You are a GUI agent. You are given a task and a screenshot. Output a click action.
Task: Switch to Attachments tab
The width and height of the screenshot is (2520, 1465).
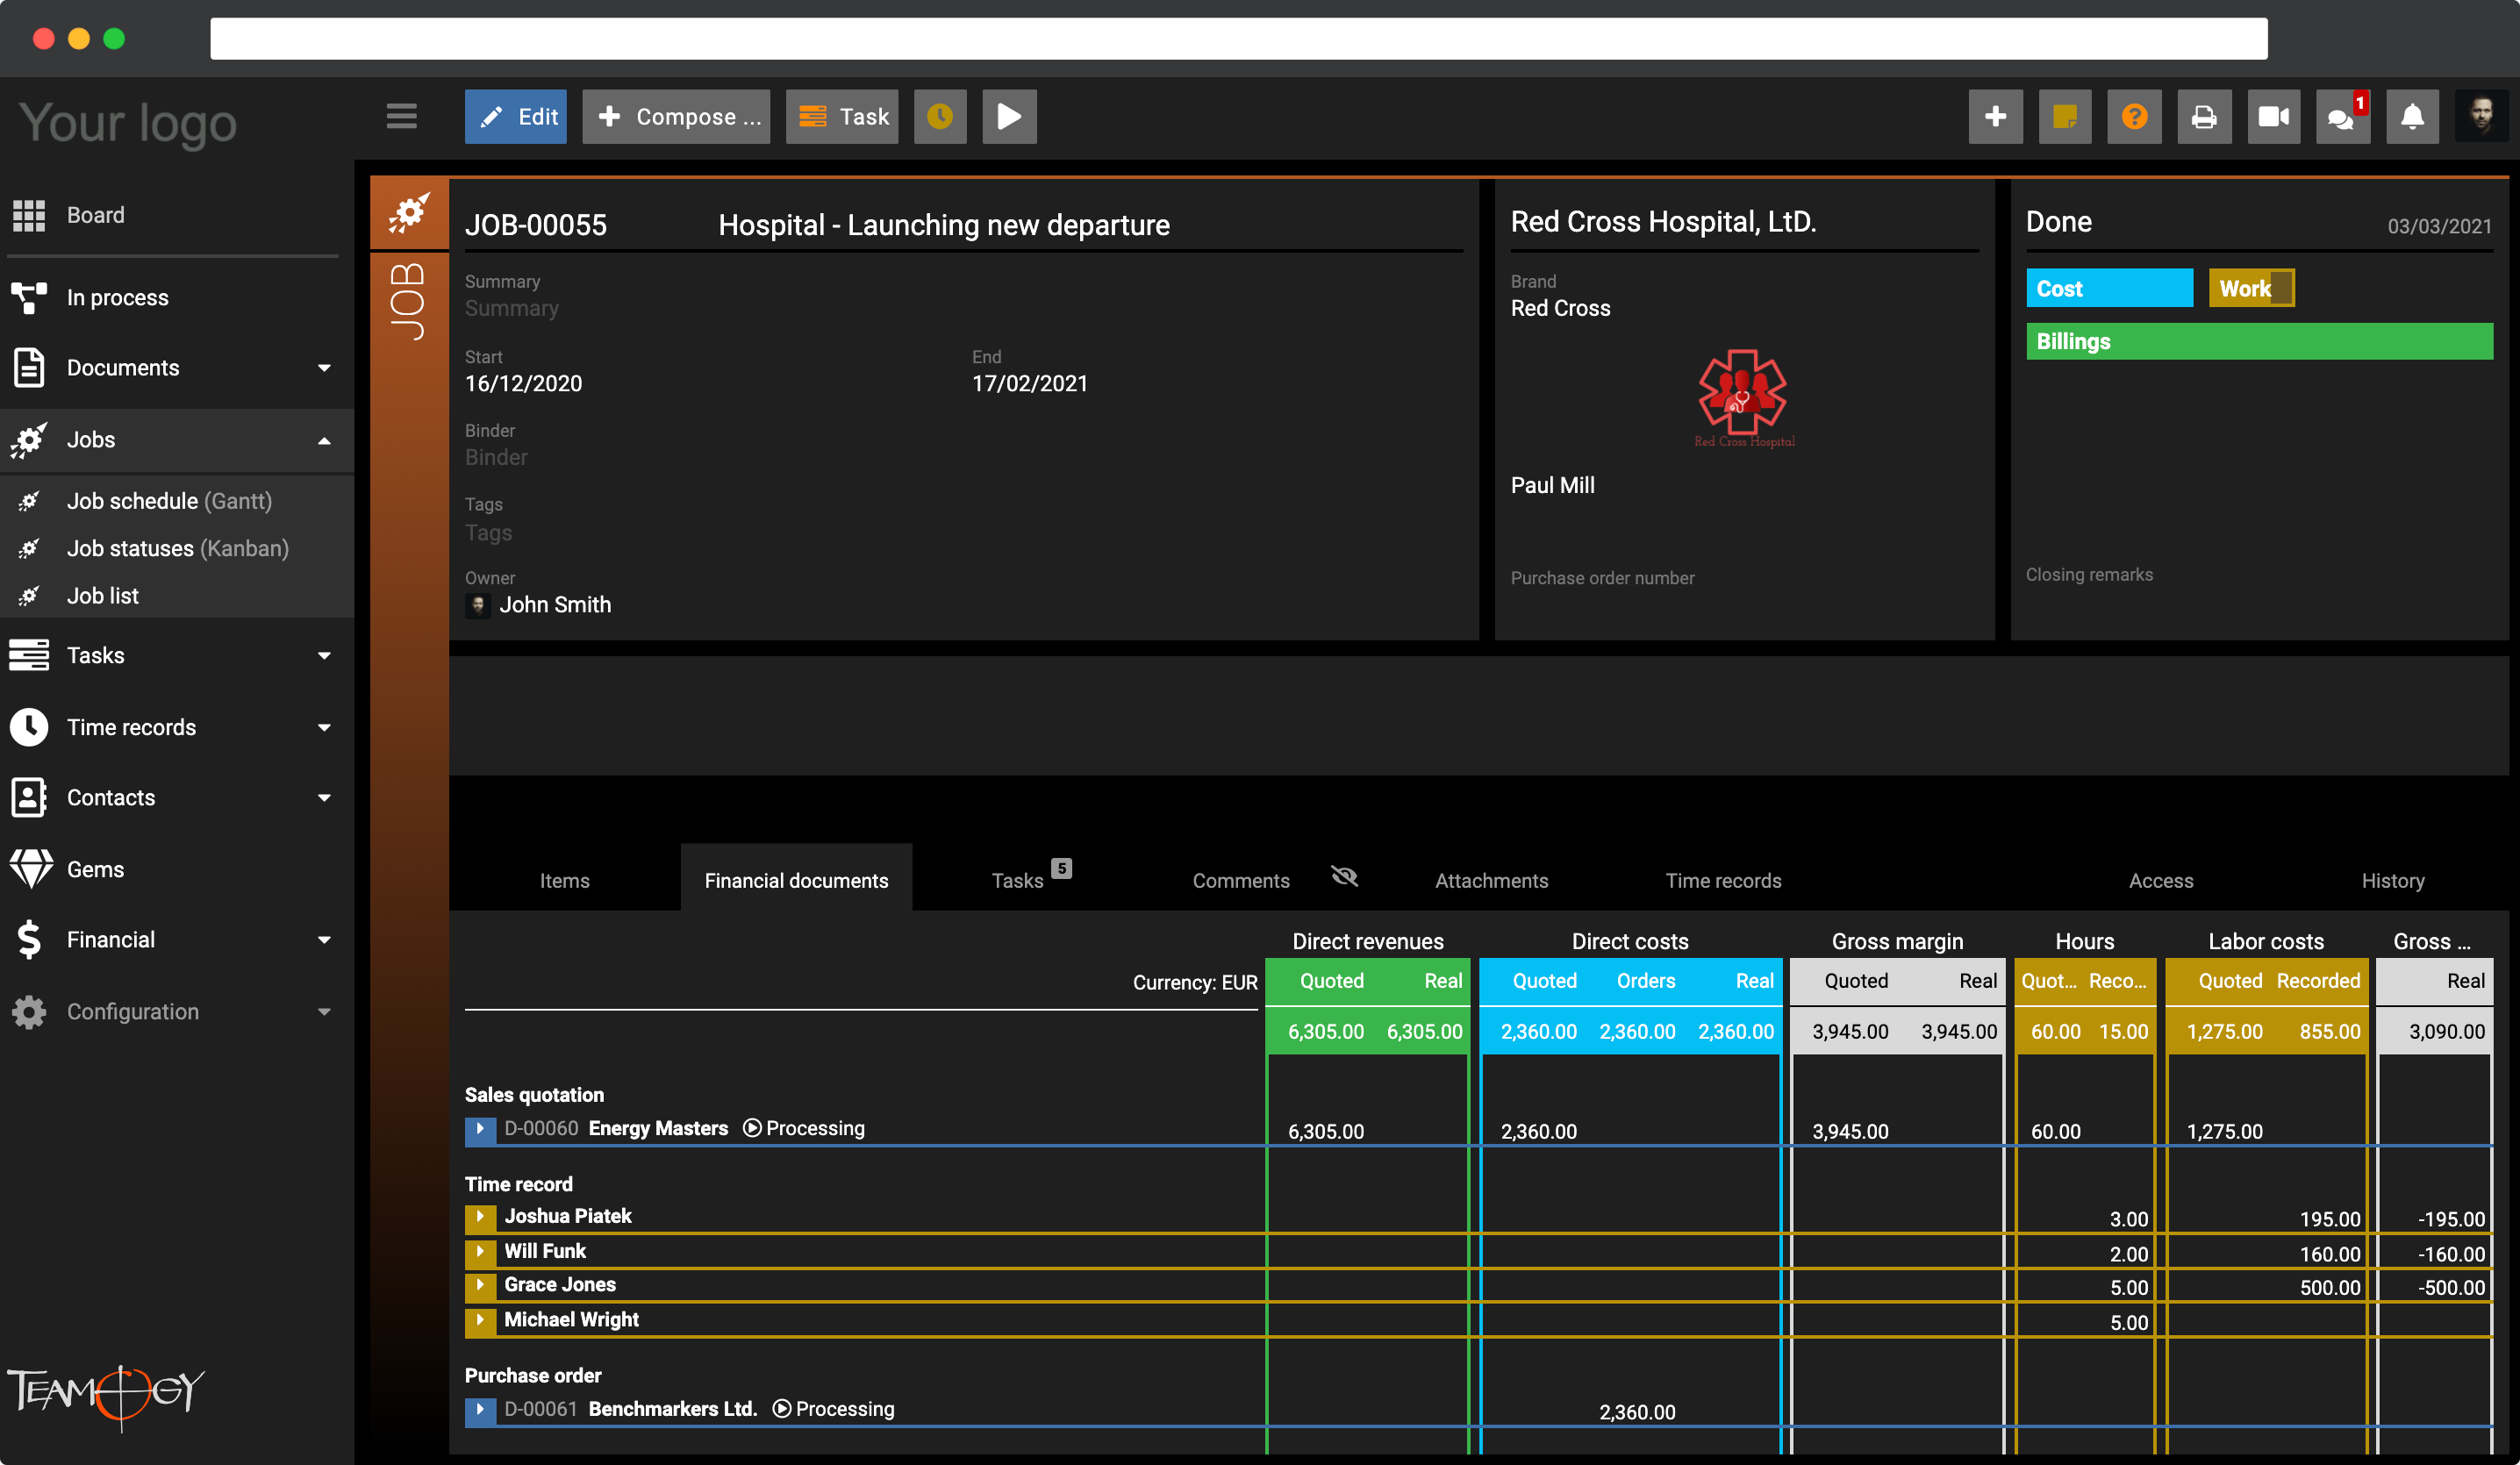pos(1491,880)
